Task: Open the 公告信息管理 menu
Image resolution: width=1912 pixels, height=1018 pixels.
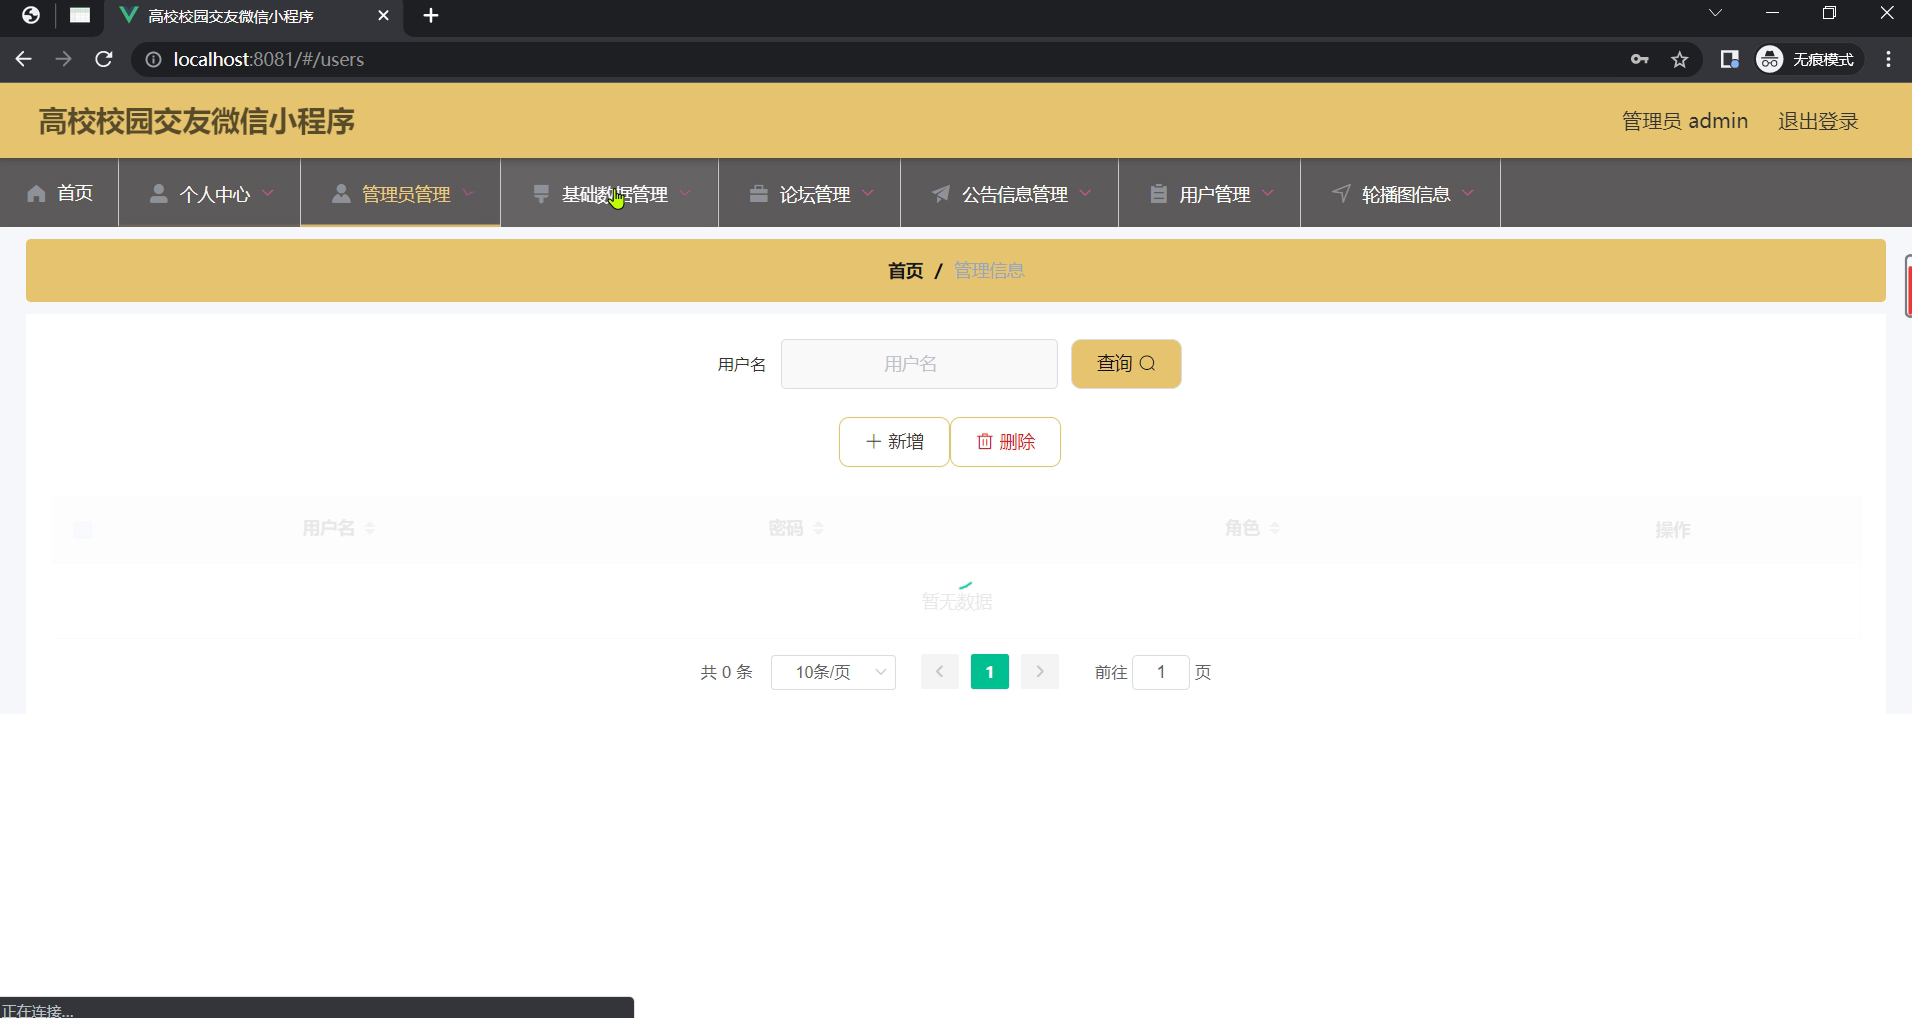Action: click(x=1009, y=193)
